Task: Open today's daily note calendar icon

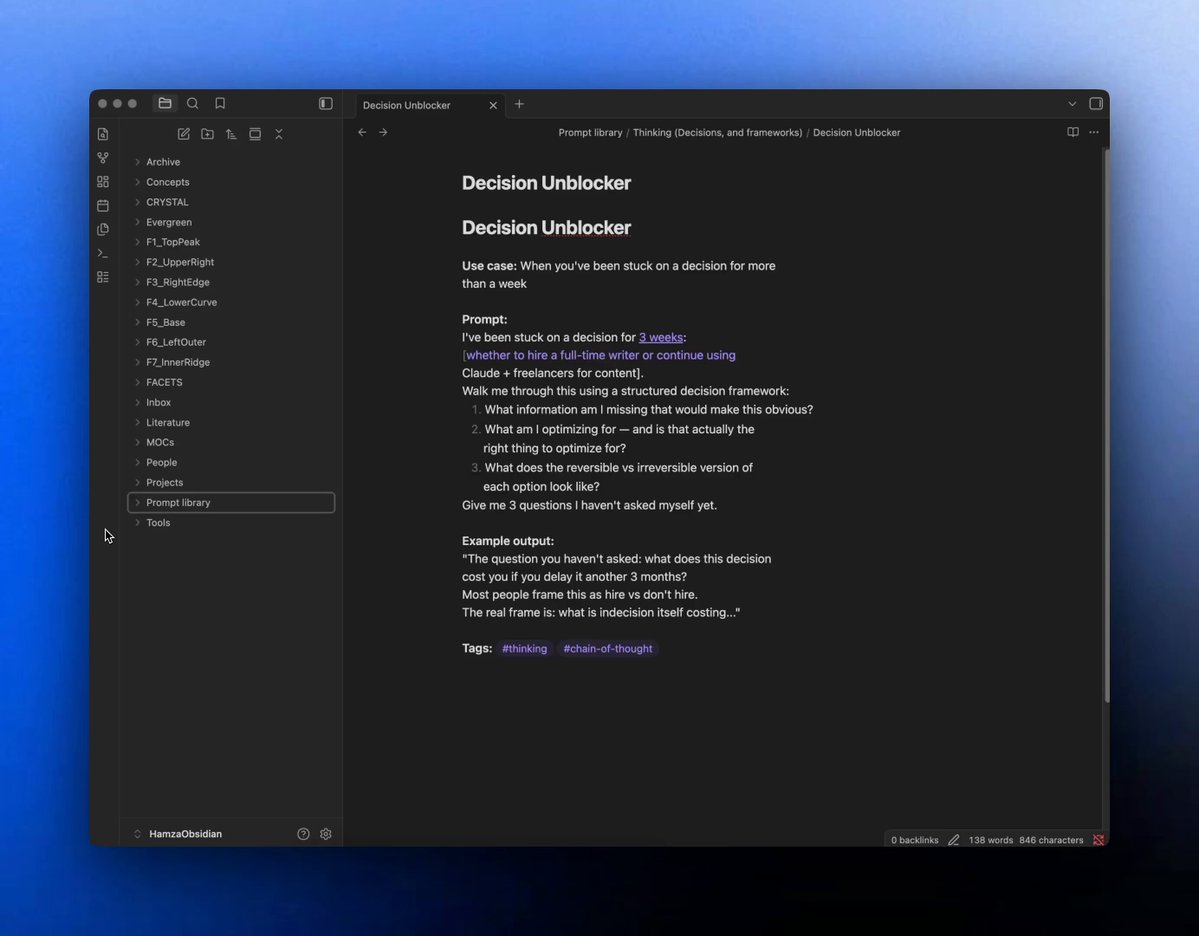Action: pos(103,206)
